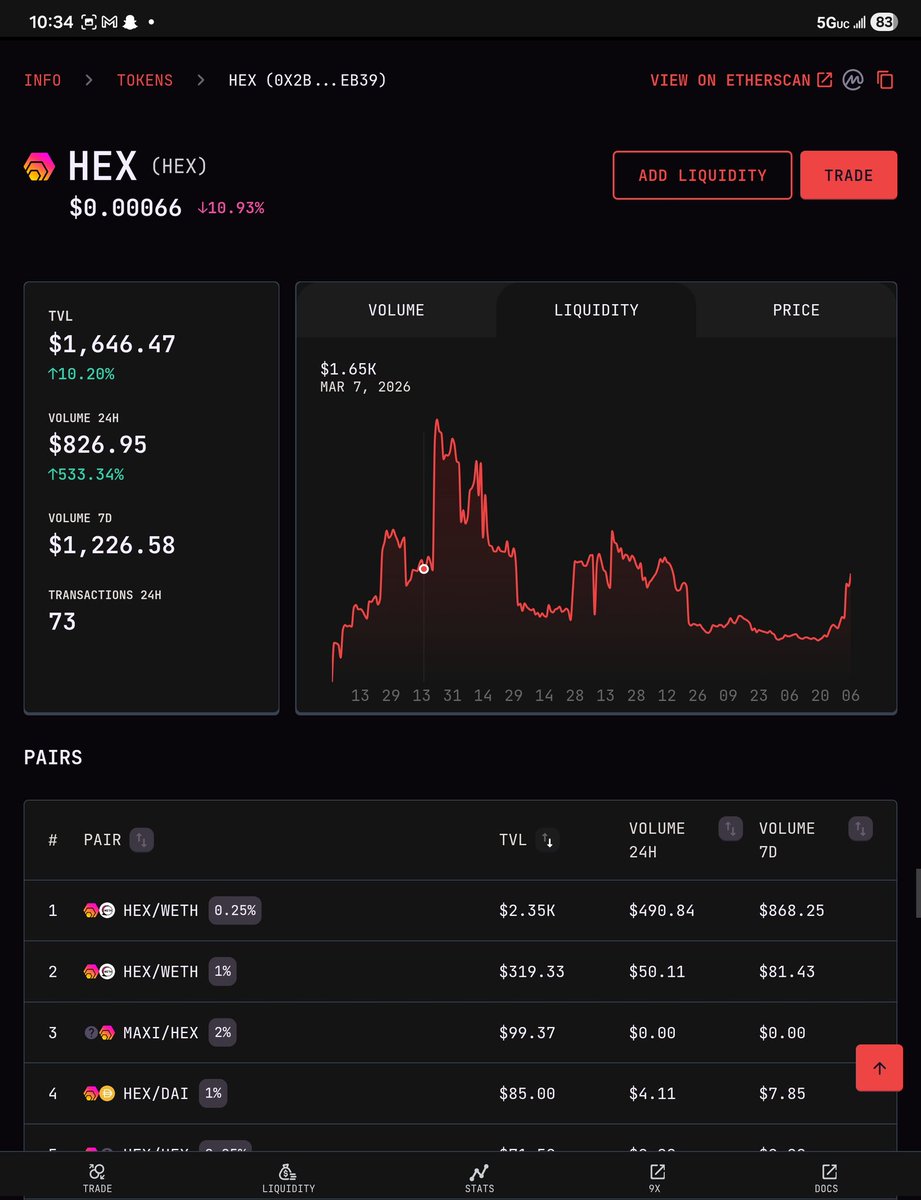921x1200 pixels.
Task: Open HEX/WETH 0.25% pair row
Action: (460, 911)
